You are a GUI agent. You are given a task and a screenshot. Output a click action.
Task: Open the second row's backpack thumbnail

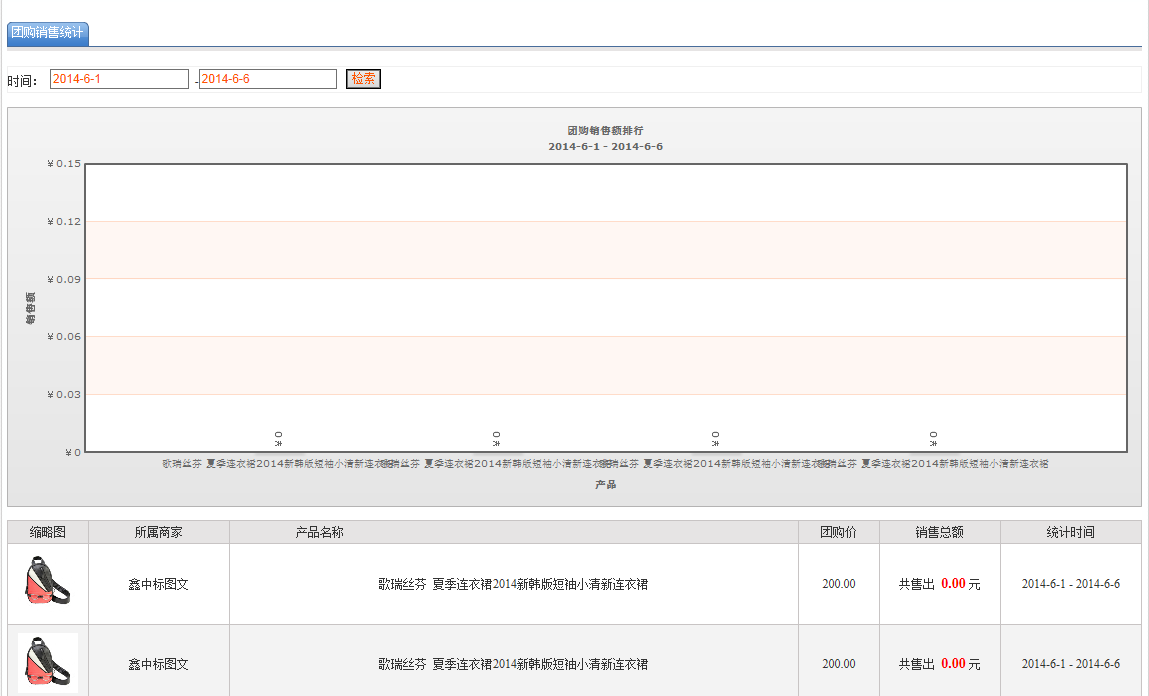pos(47,662)
